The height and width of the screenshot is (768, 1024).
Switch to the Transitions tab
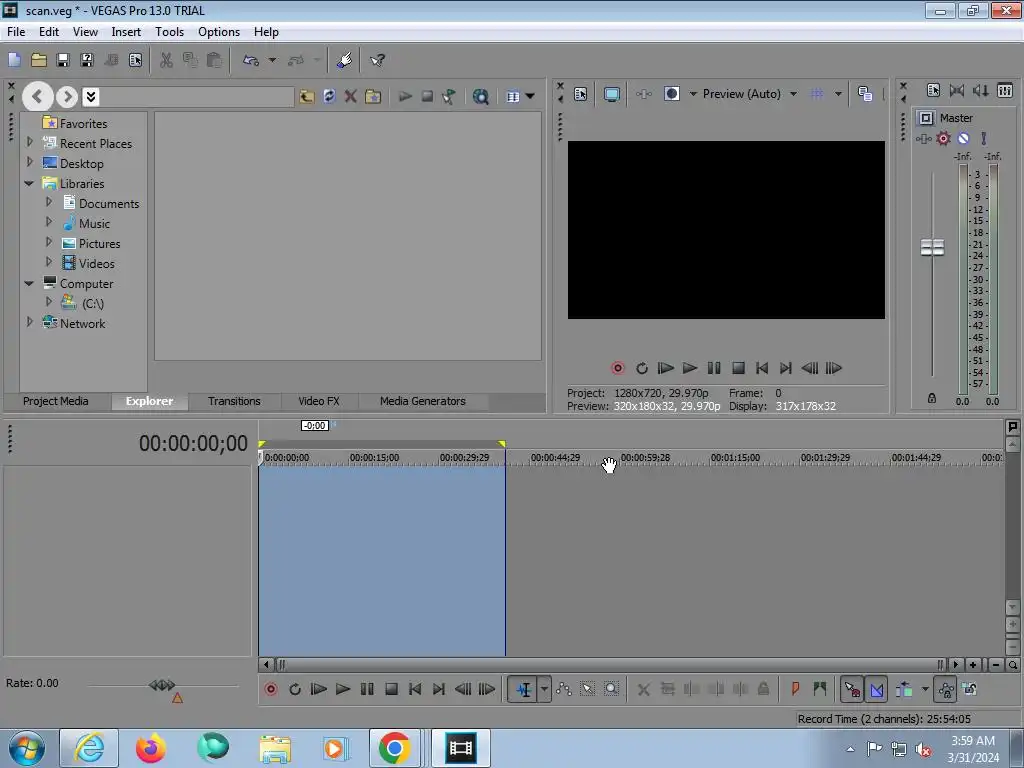[234, 401]
